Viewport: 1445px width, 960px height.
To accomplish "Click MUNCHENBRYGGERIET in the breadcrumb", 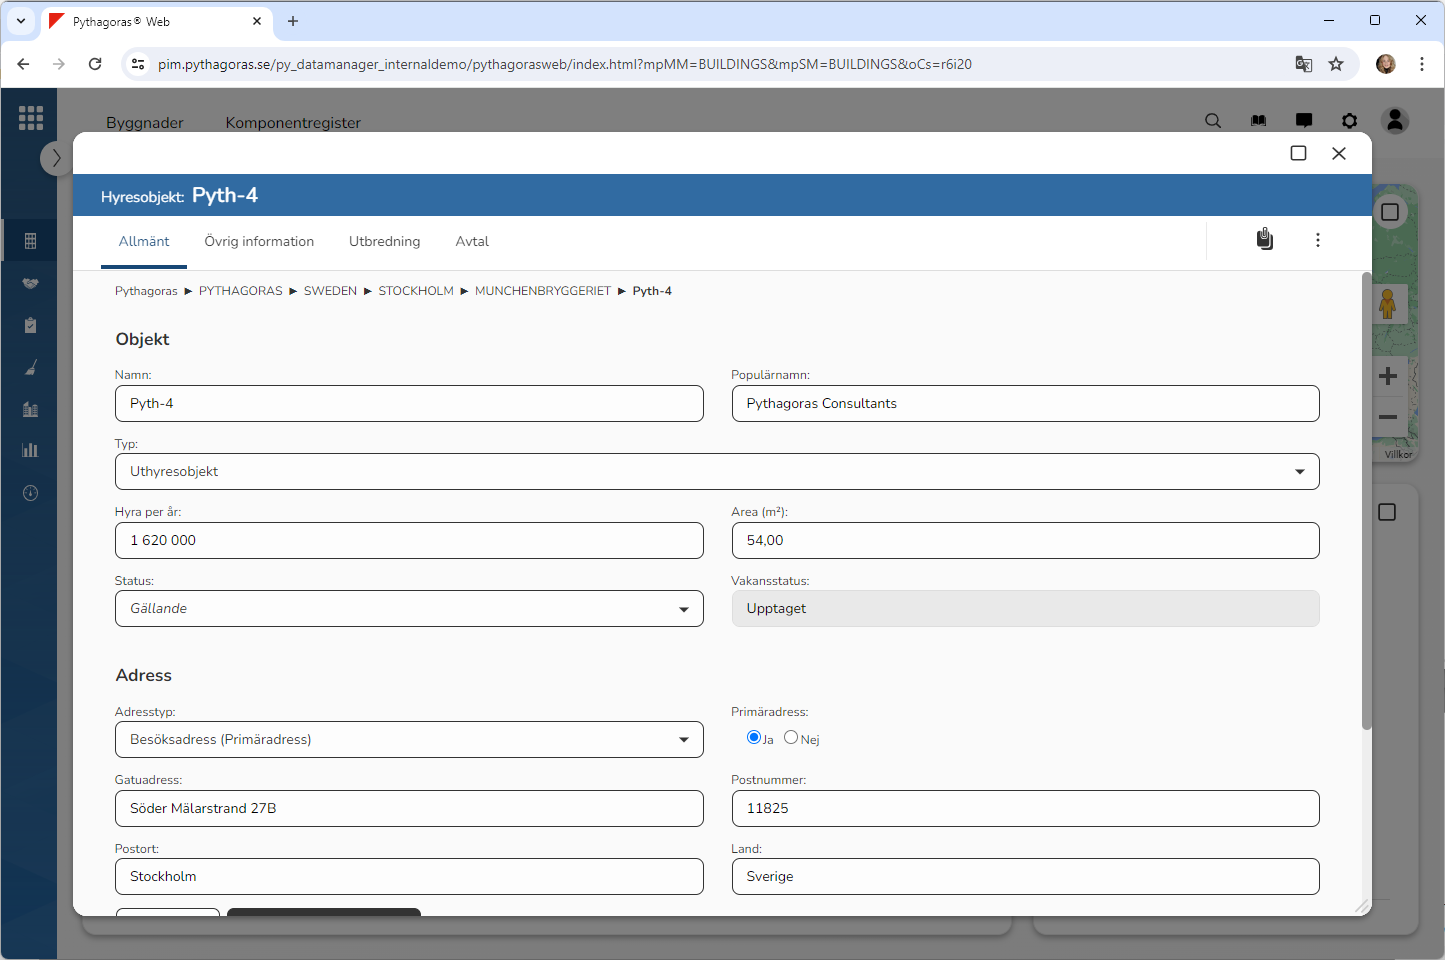I will click(x=542, y=291).
